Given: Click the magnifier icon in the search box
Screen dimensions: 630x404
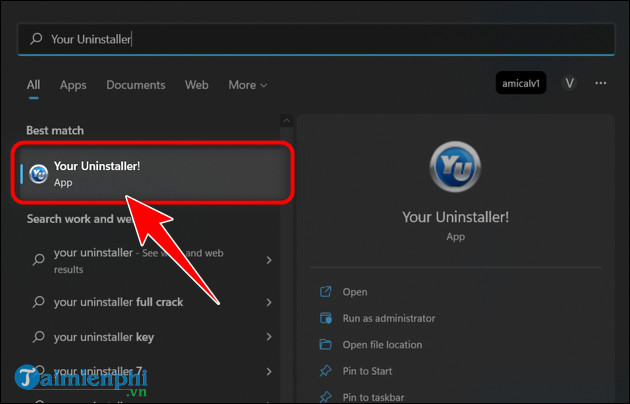Looking at the screenshot, I should point(36,39).
